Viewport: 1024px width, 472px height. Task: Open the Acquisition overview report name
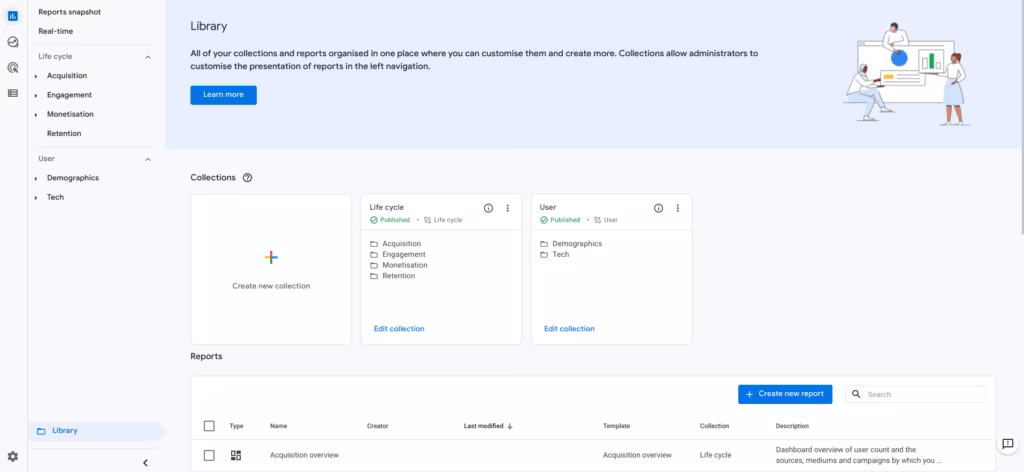[304, 455]
